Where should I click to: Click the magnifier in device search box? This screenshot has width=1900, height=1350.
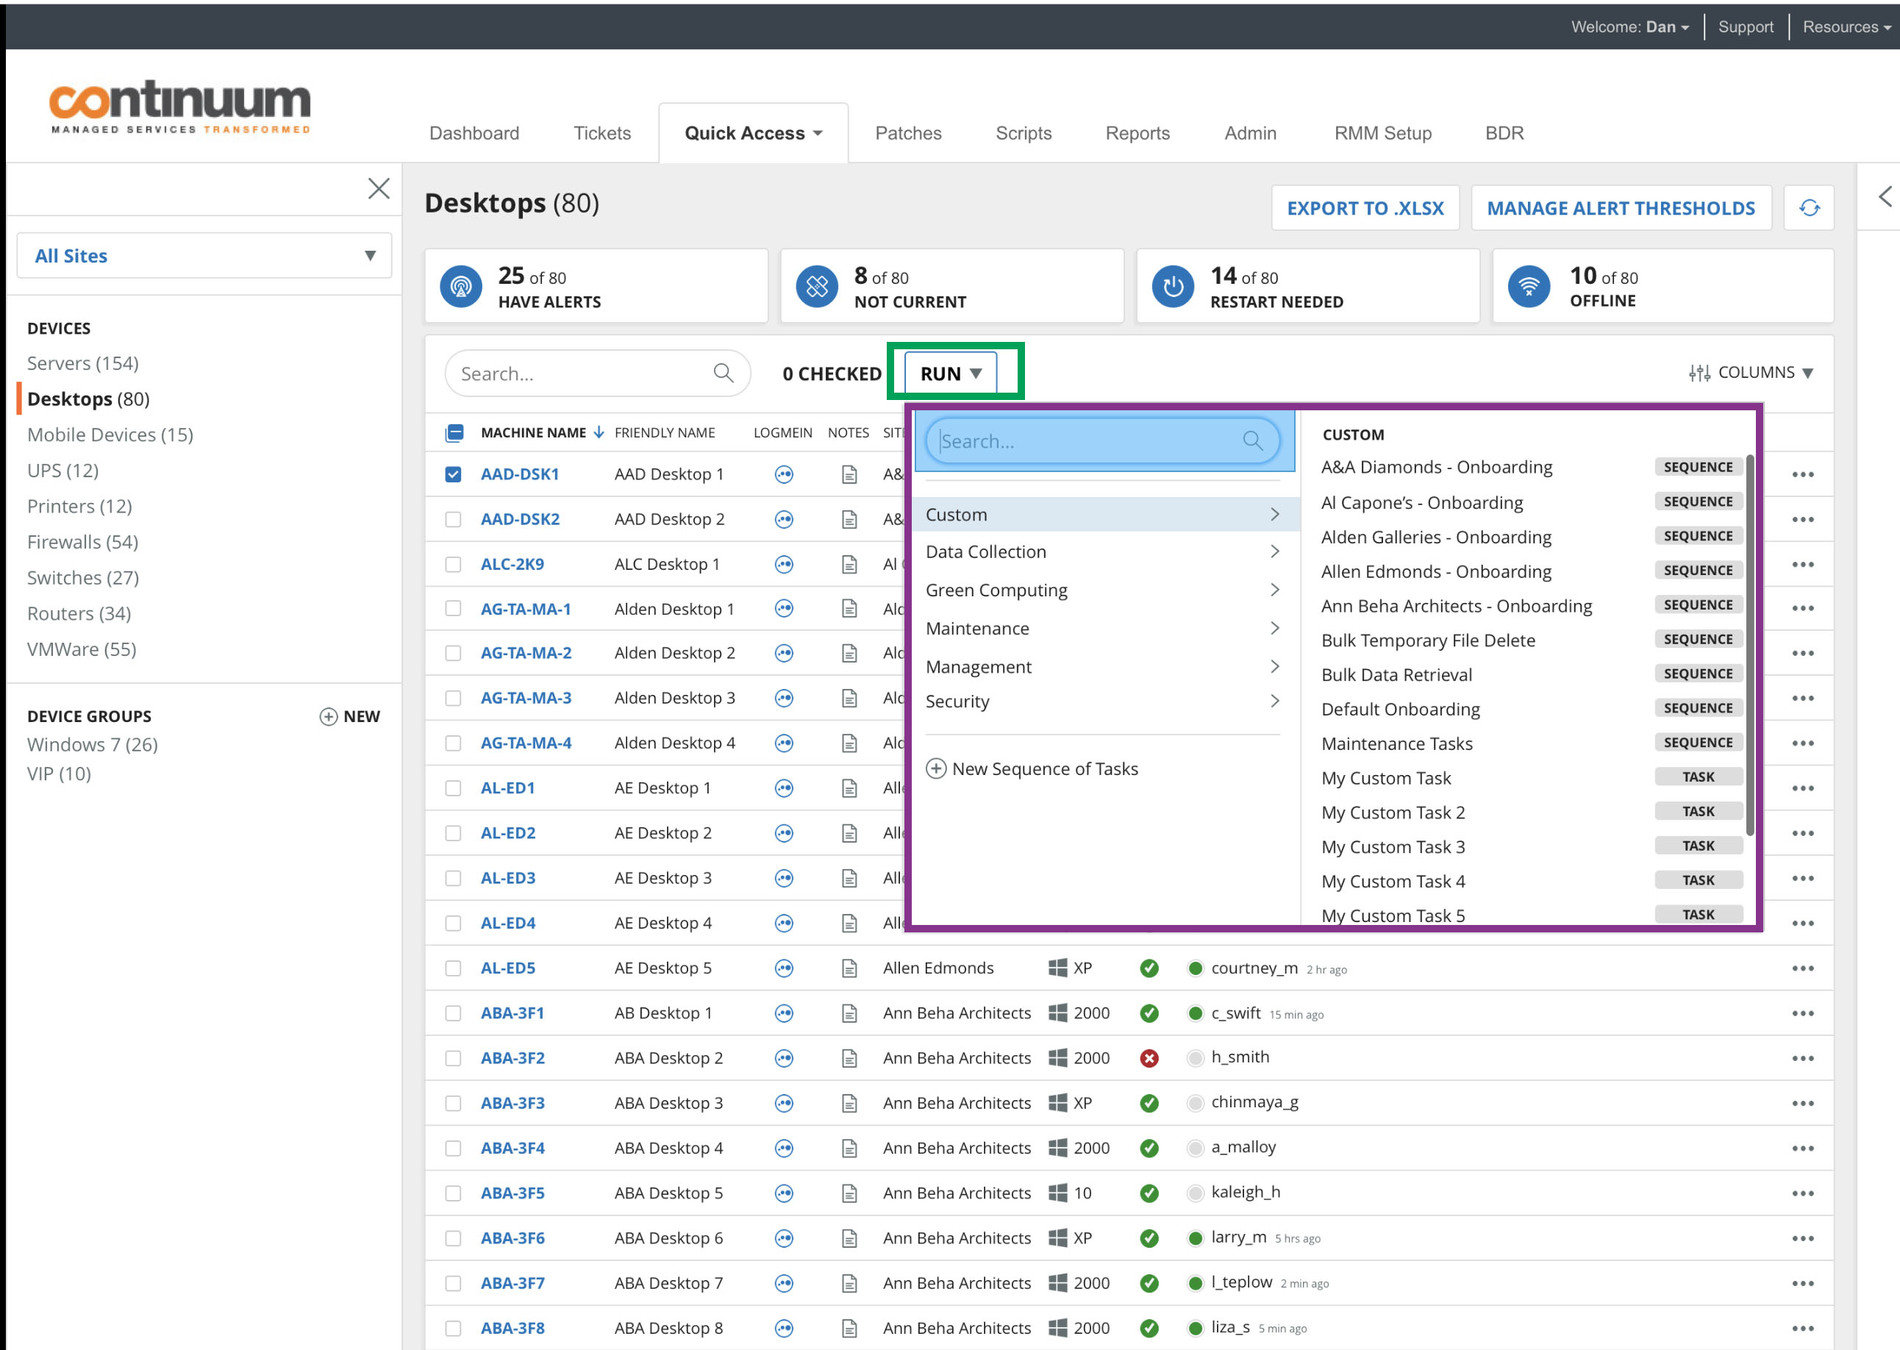click(723, 373)
